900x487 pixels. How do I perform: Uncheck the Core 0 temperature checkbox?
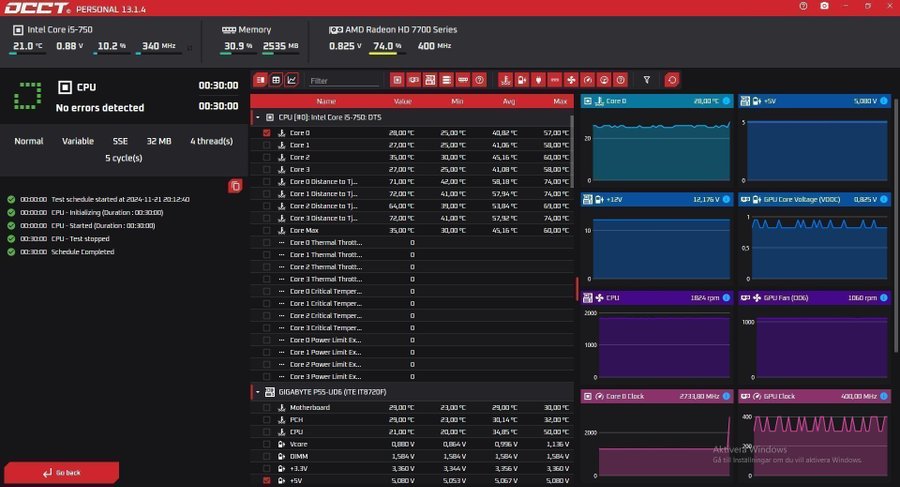(266, 133)
